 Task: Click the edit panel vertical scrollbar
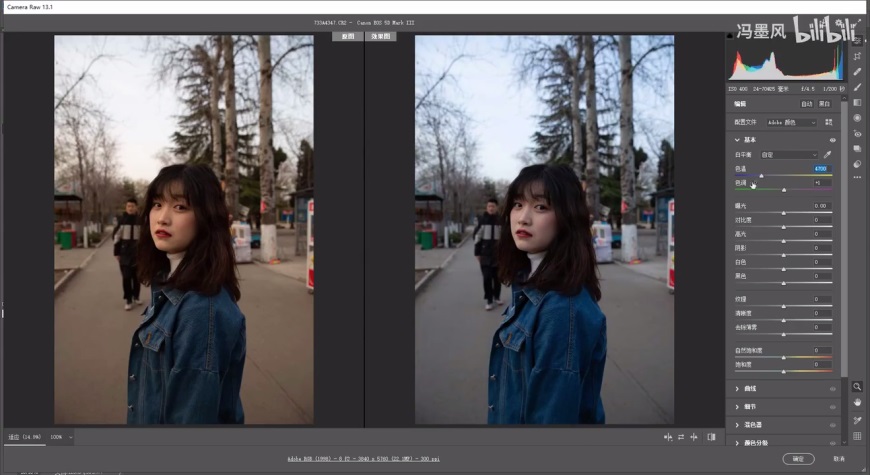click(844, 239)
